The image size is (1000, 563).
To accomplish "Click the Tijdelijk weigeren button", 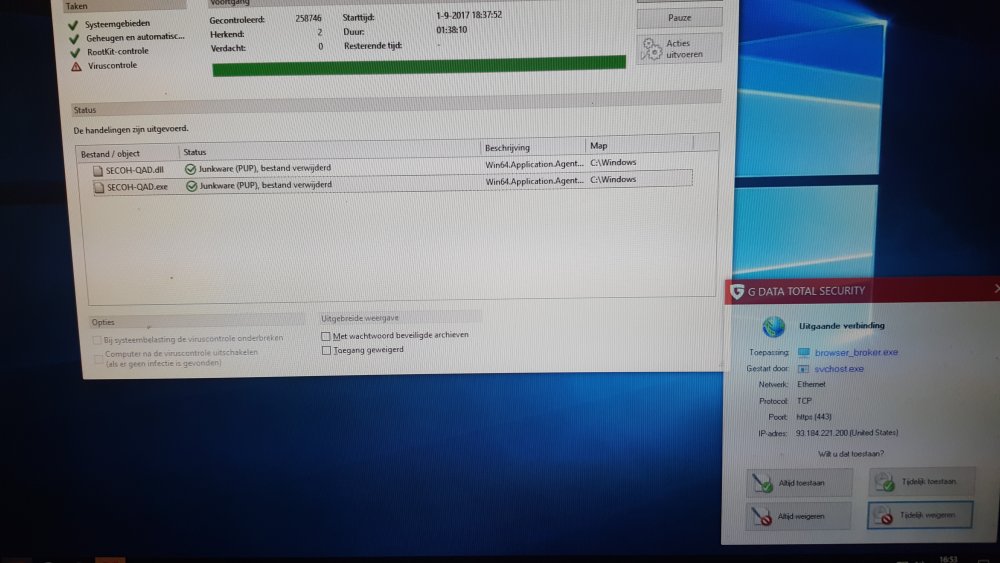I will [x=920, y=515].
